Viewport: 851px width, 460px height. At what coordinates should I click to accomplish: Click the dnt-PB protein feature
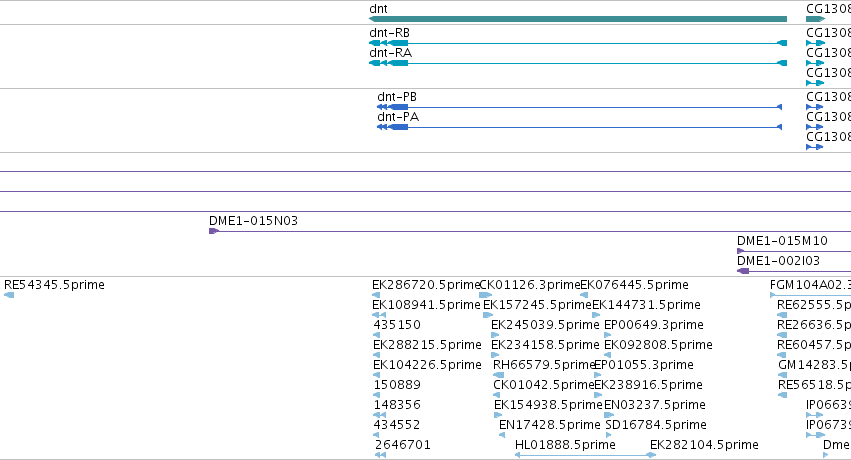[579, 107]
